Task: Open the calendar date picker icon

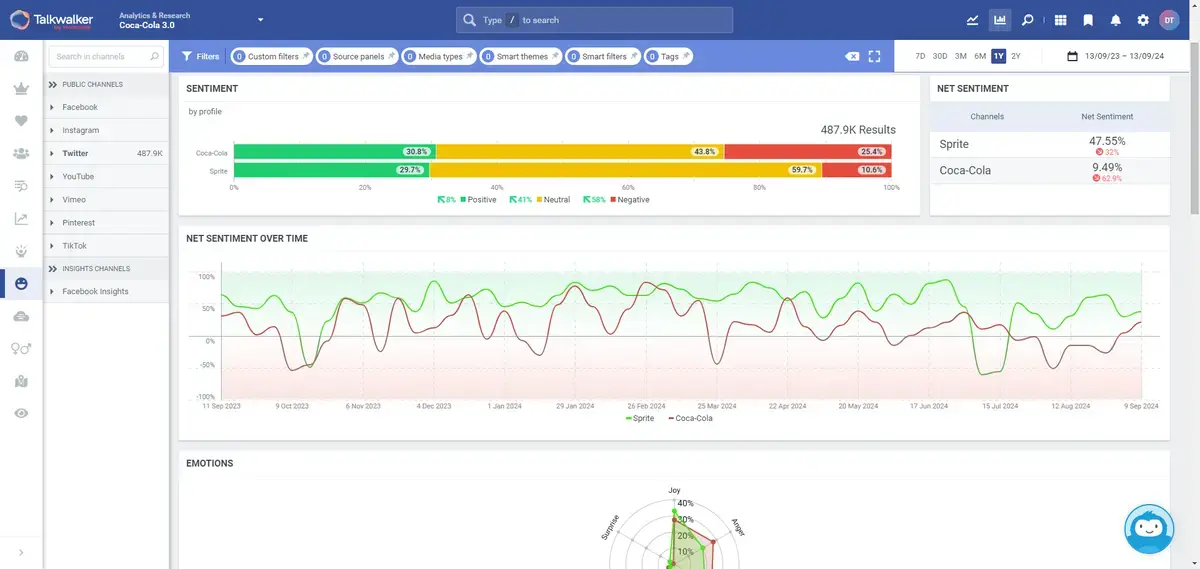Action: click(1072, 57)
